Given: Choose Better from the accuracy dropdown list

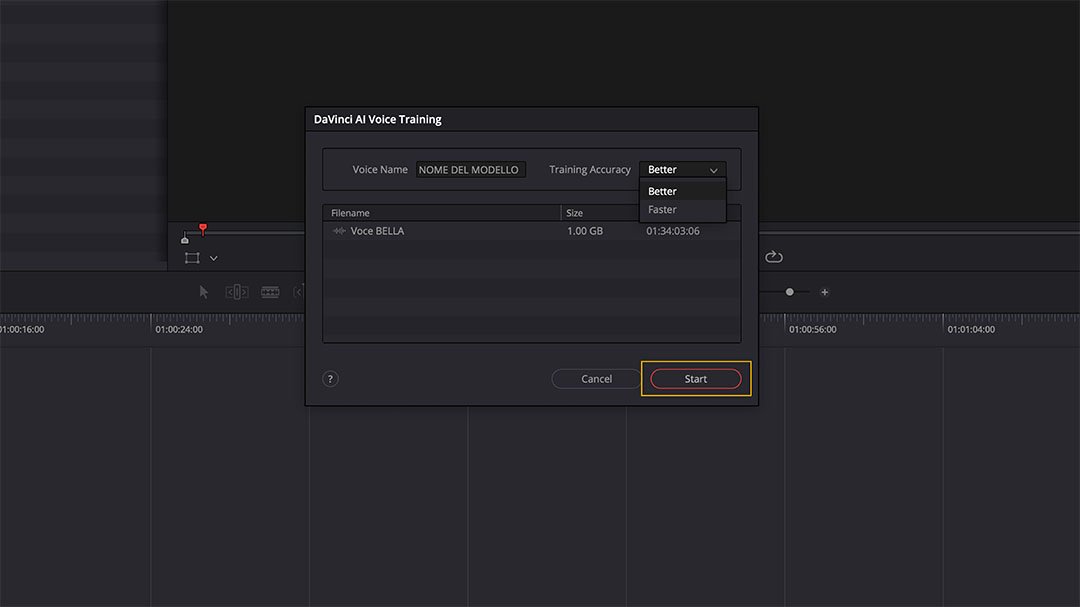Looking at the screenshot, I should pos(683,191).
